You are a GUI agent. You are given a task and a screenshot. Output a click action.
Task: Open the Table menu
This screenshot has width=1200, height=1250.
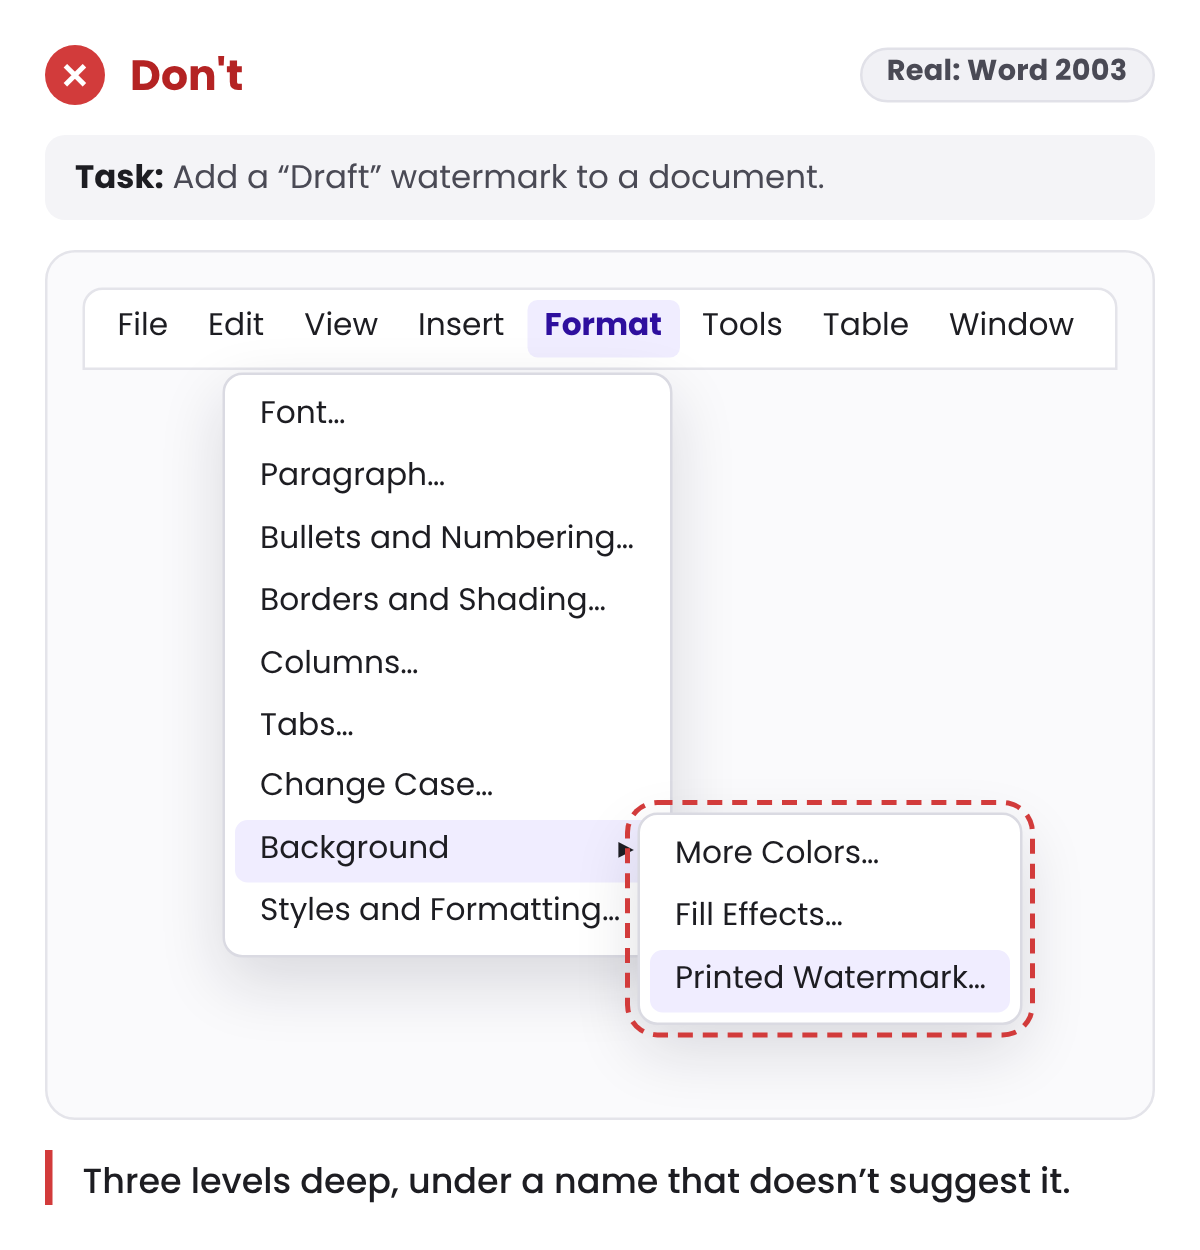[866, 325]
